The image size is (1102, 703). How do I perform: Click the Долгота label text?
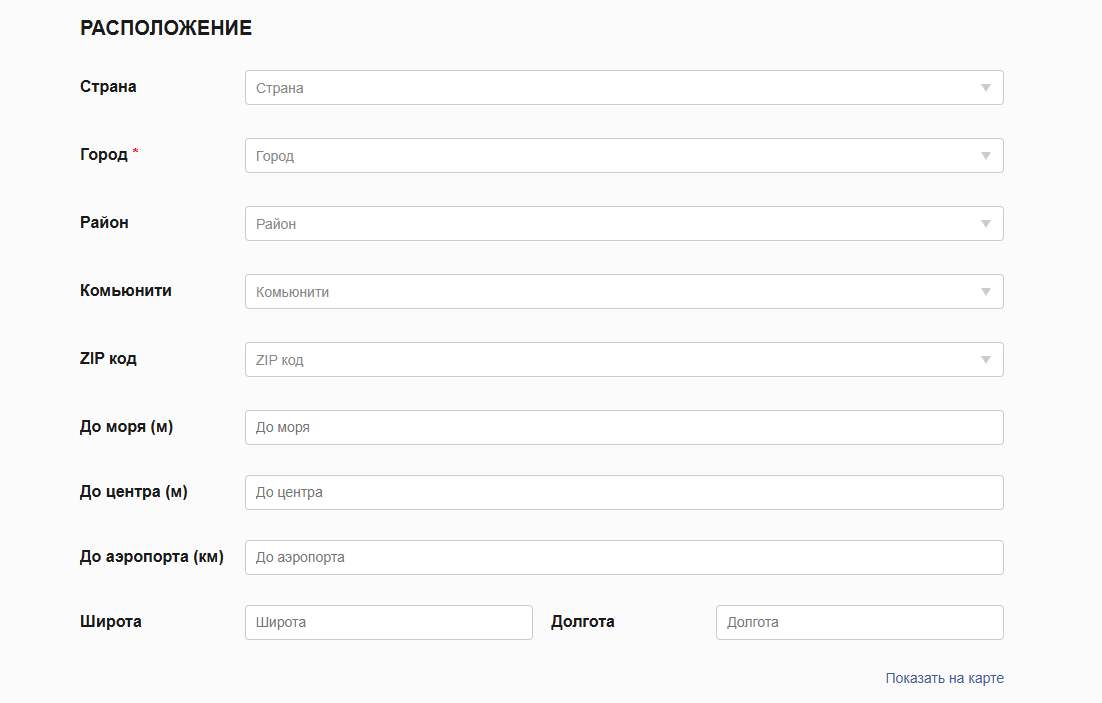583,622
